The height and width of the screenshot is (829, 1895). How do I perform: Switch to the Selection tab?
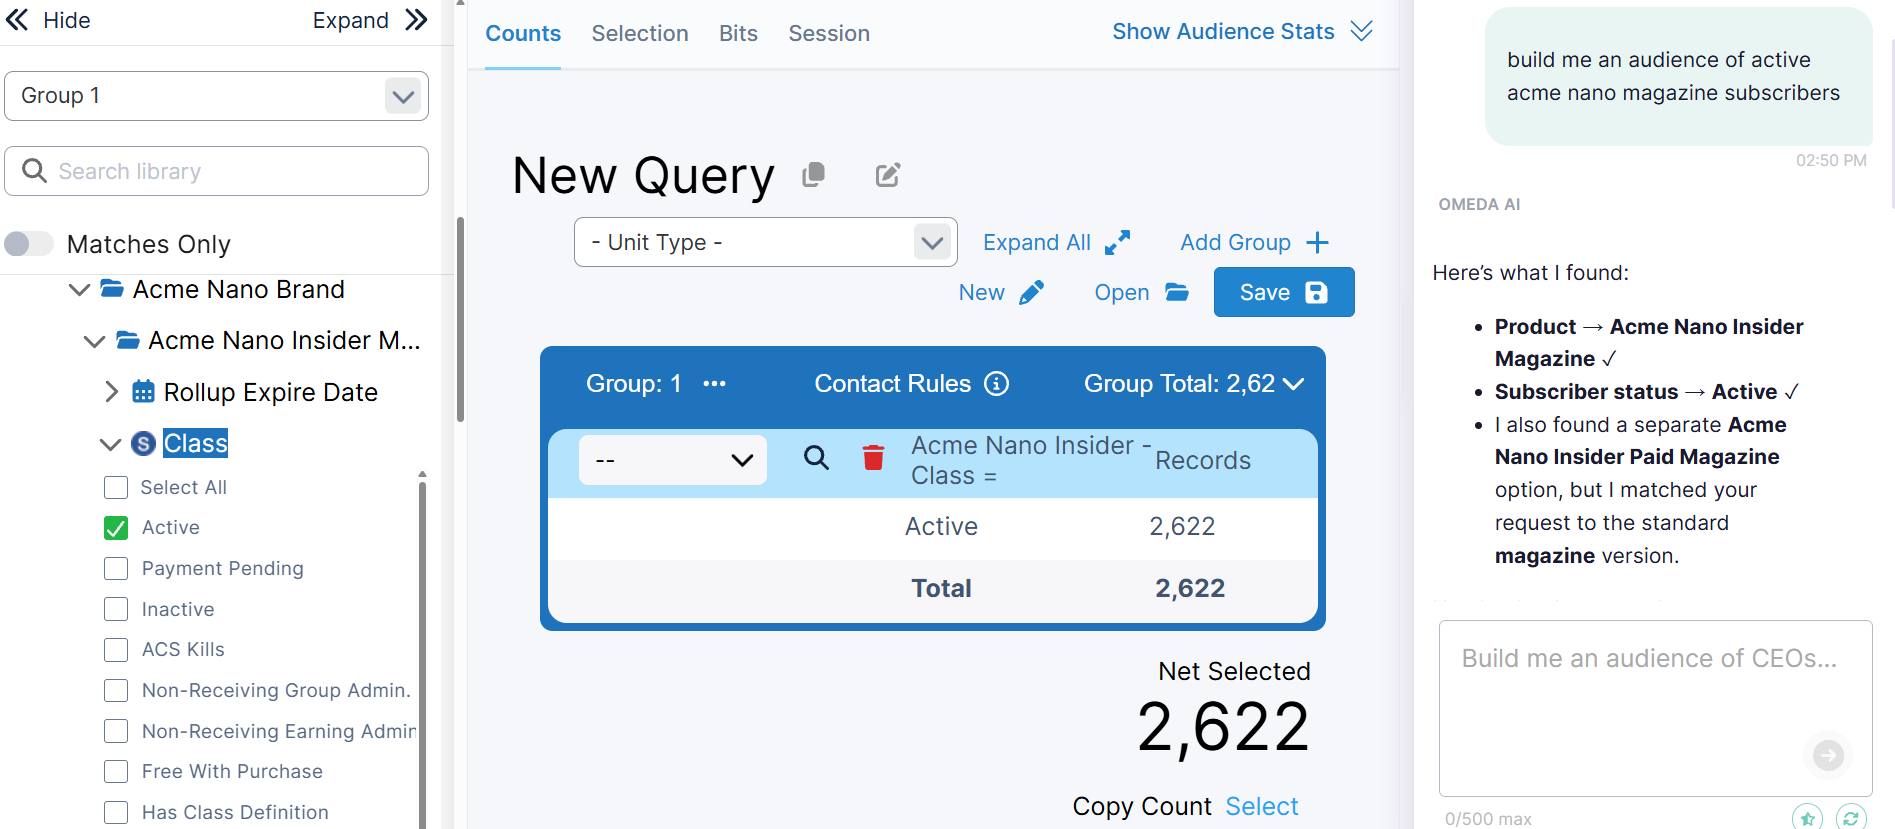640,33
